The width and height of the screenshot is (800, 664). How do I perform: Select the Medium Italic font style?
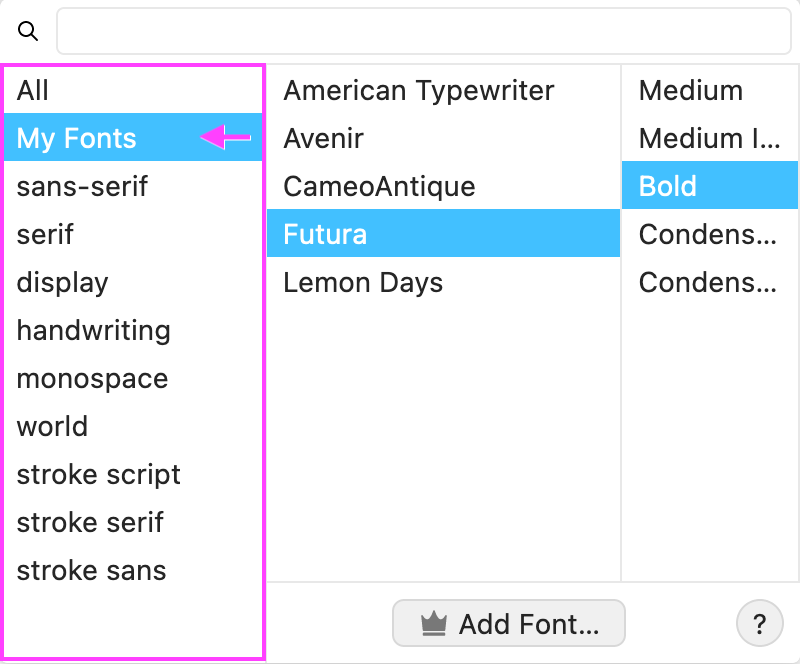point(708,139)
